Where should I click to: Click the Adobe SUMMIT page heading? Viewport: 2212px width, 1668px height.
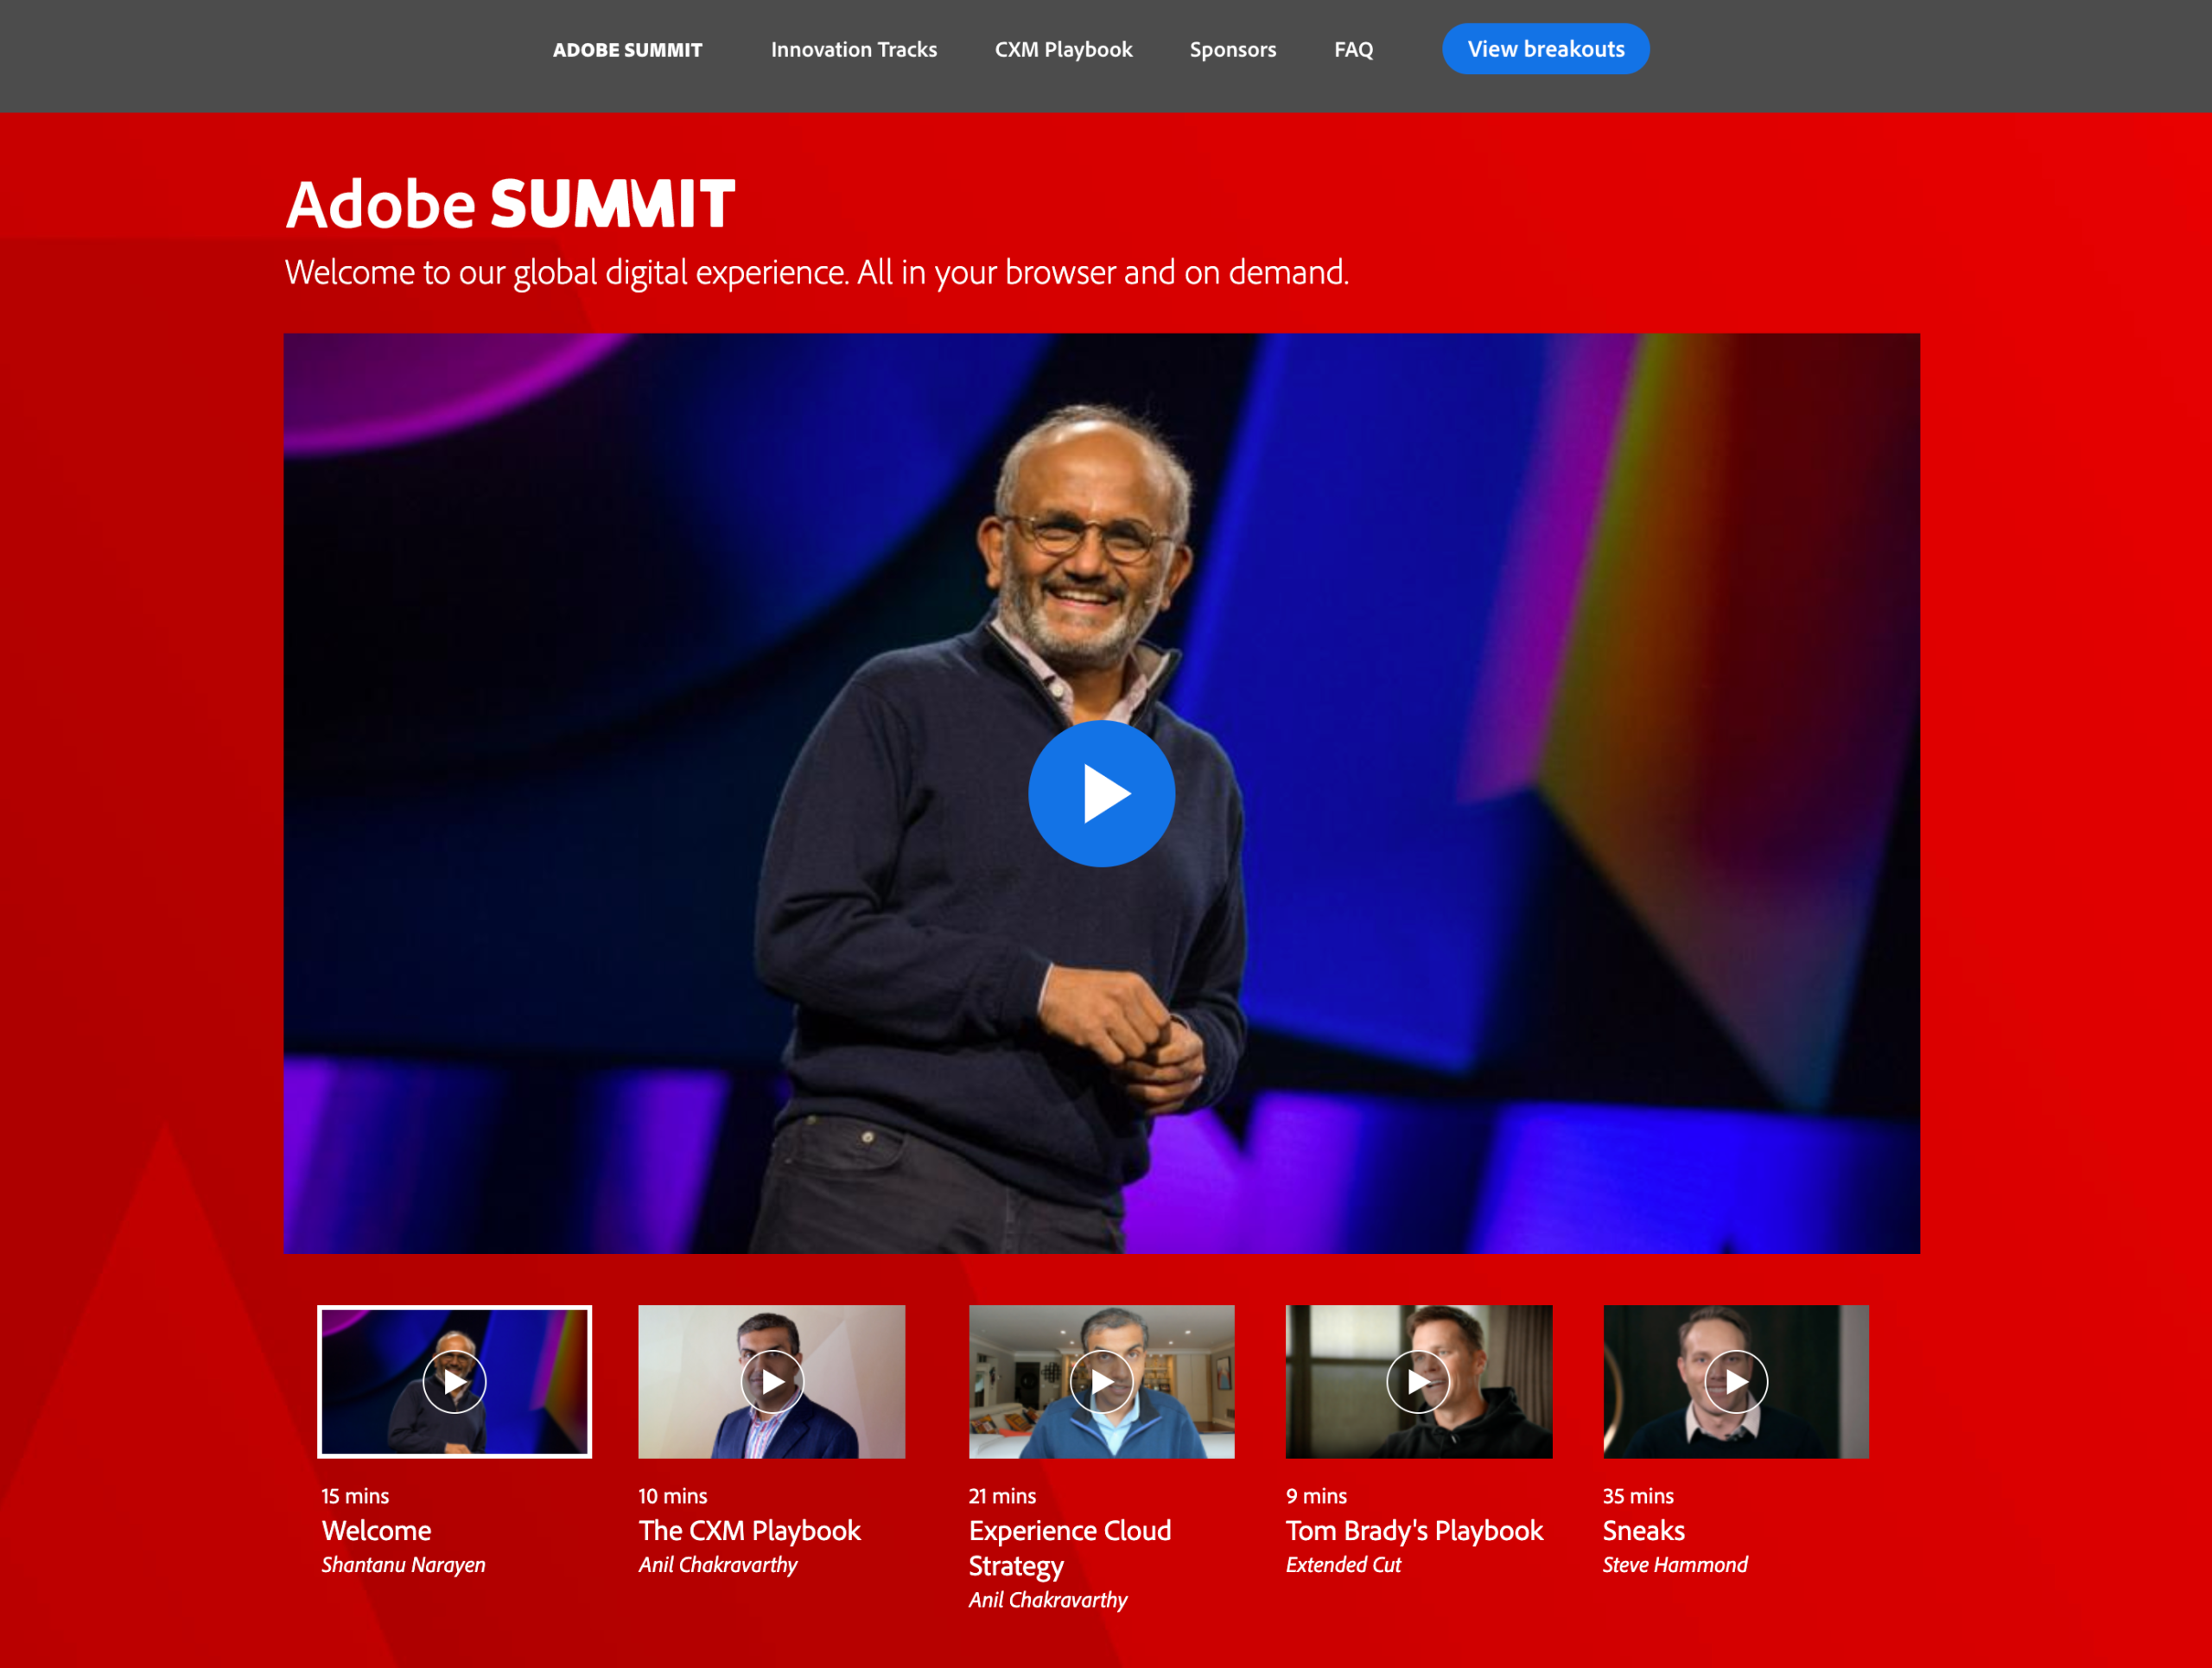(x=510, y=204)
